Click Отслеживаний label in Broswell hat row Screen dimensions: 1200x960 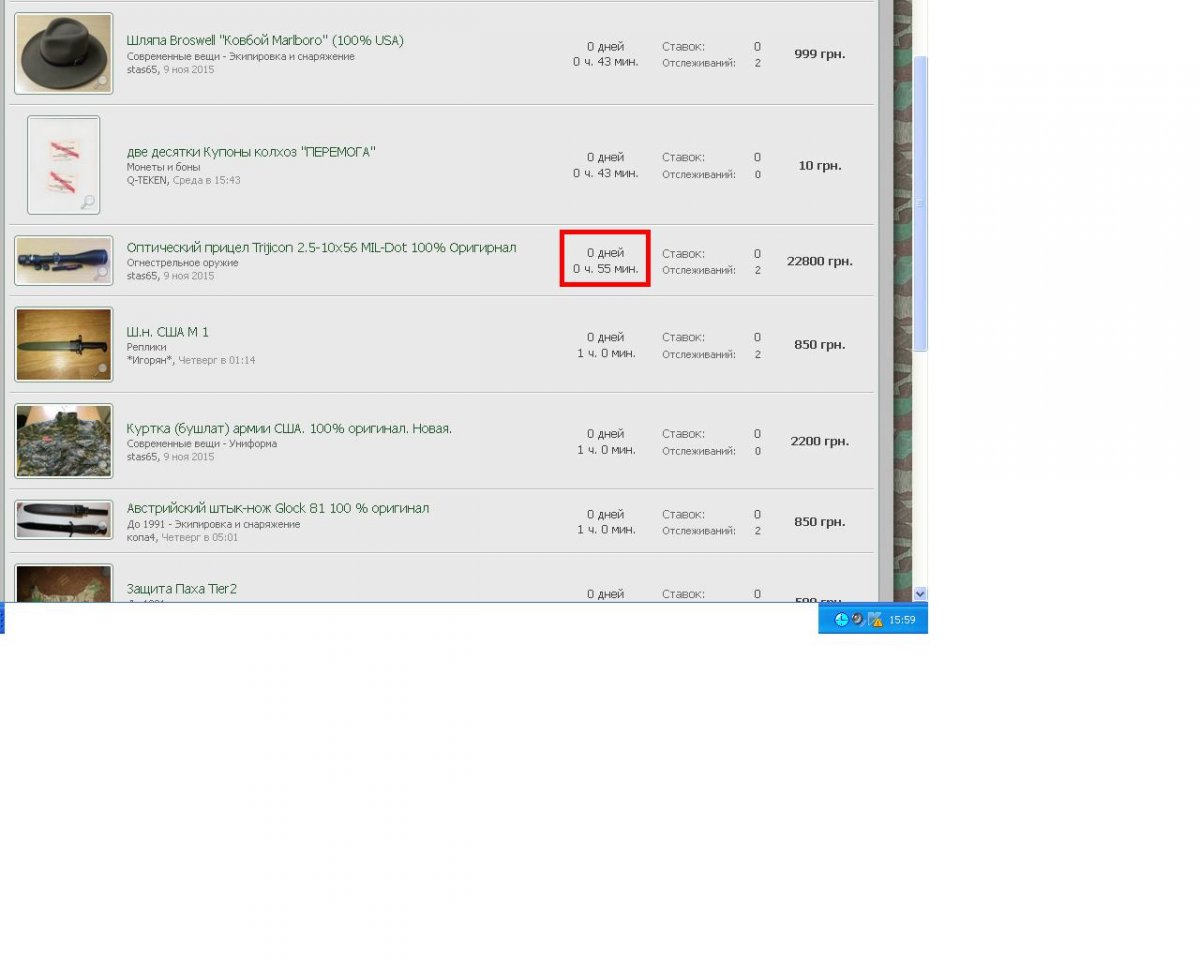(699, 63)
